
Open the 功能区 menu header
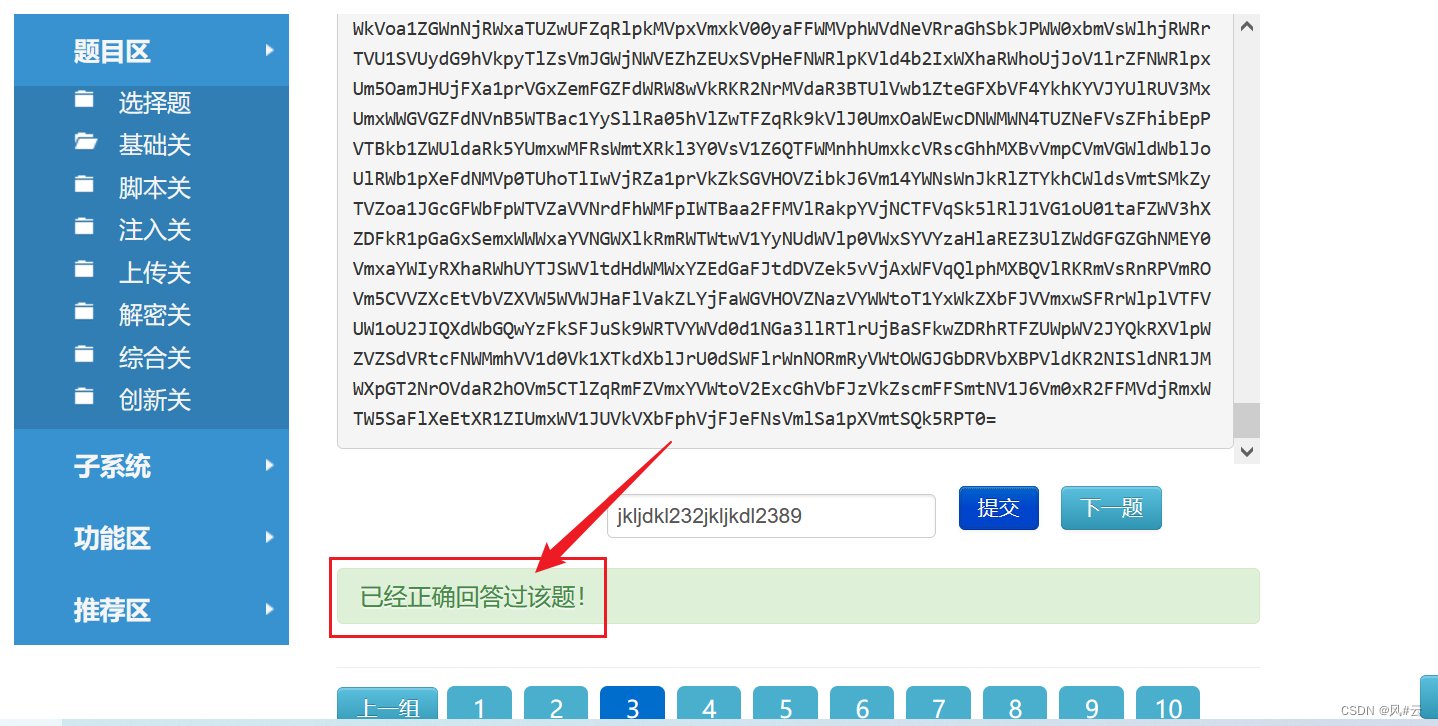coord(151,537)
